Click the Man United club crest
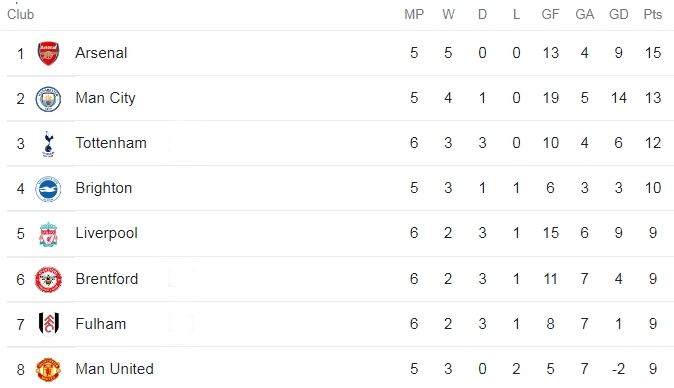Image resolution: width=674 pixels, height=388 pixels. click(48, 370)
